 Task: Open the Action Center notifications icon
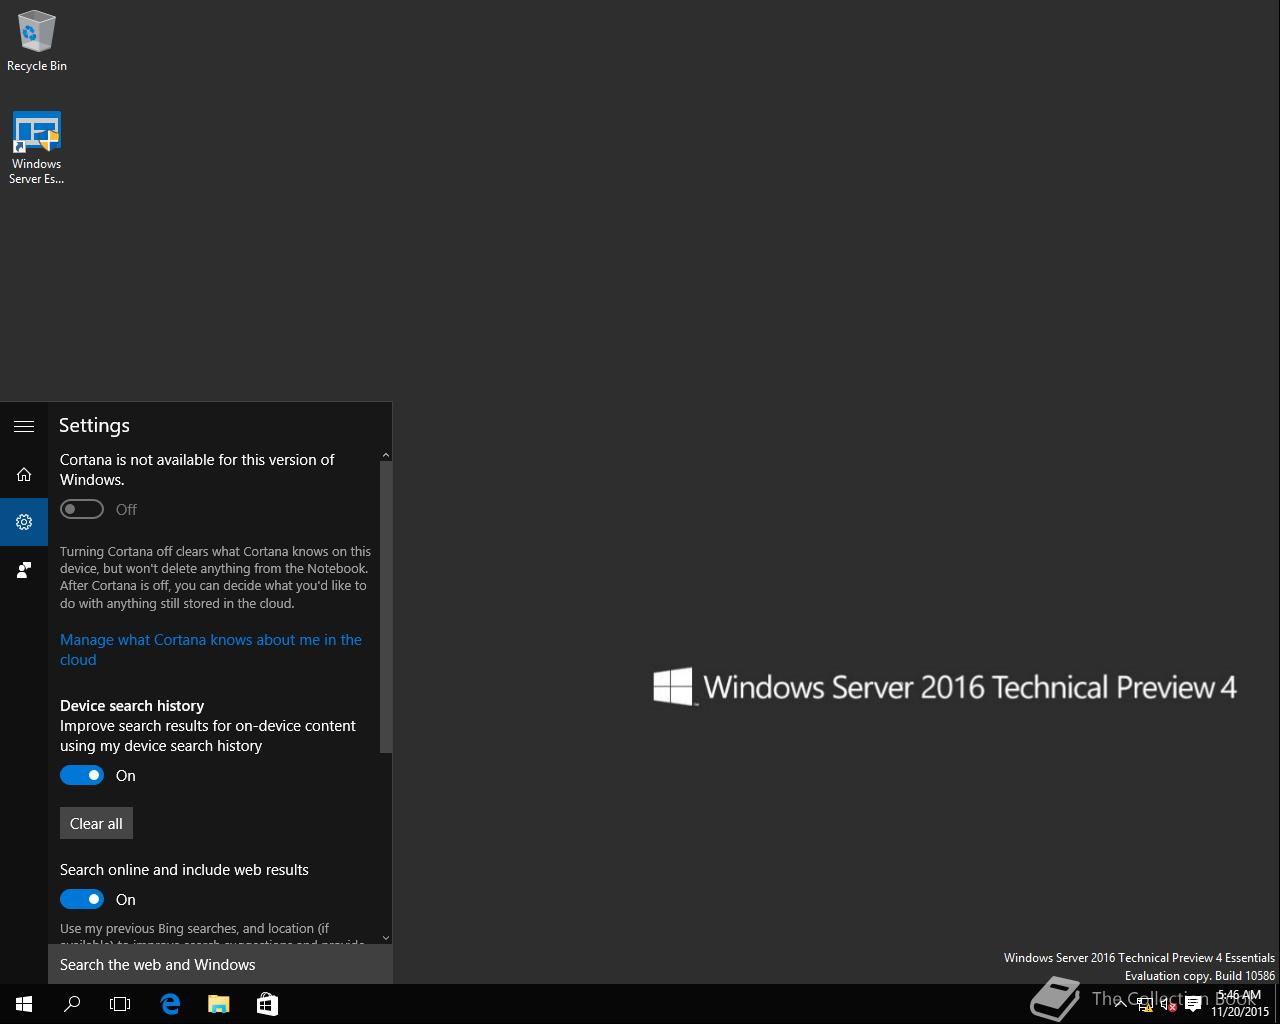(x=1193, y=1004)
